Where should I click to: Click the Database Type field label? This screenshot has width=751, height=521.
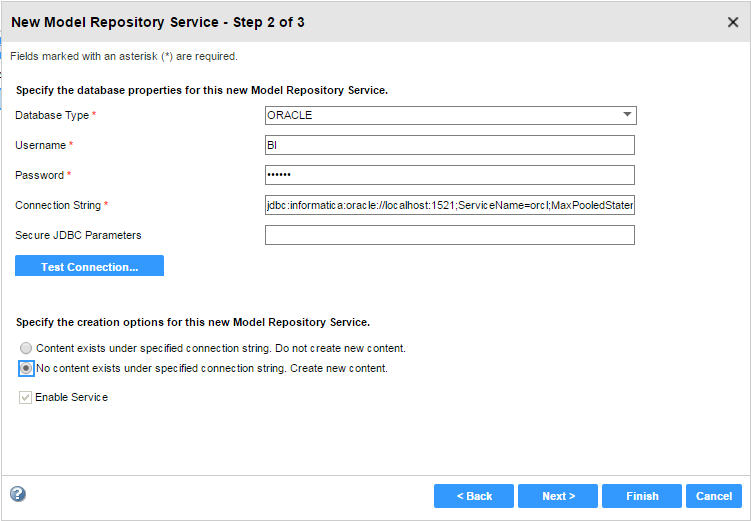[52, 115]
